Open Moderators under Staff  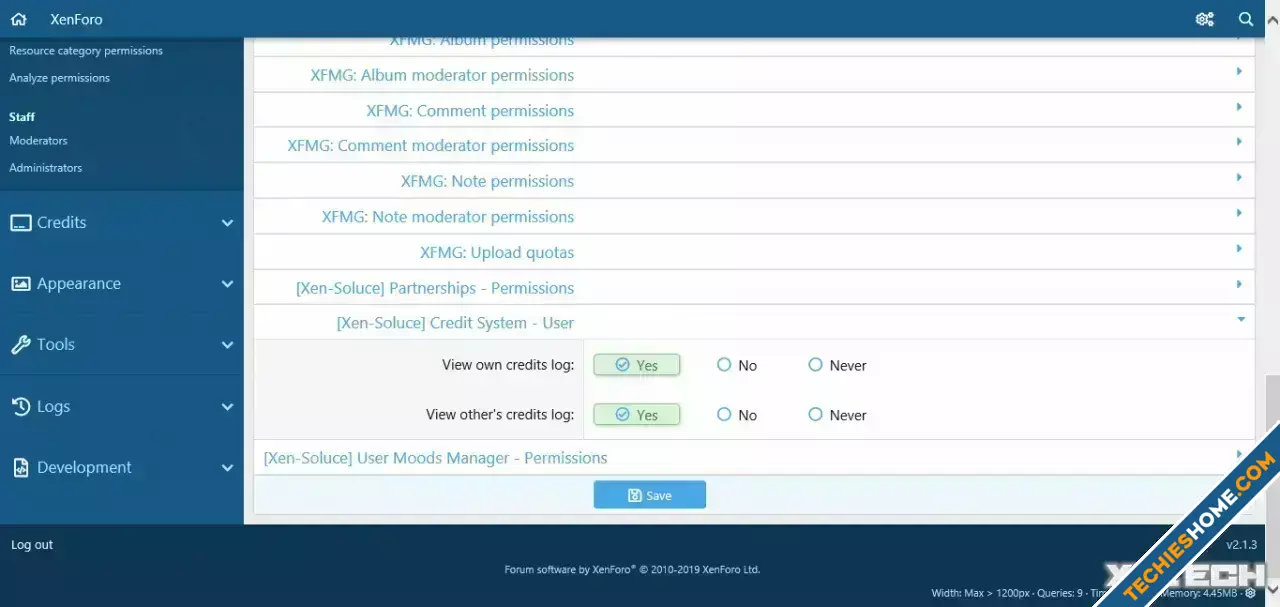click(x=39, y=140)
